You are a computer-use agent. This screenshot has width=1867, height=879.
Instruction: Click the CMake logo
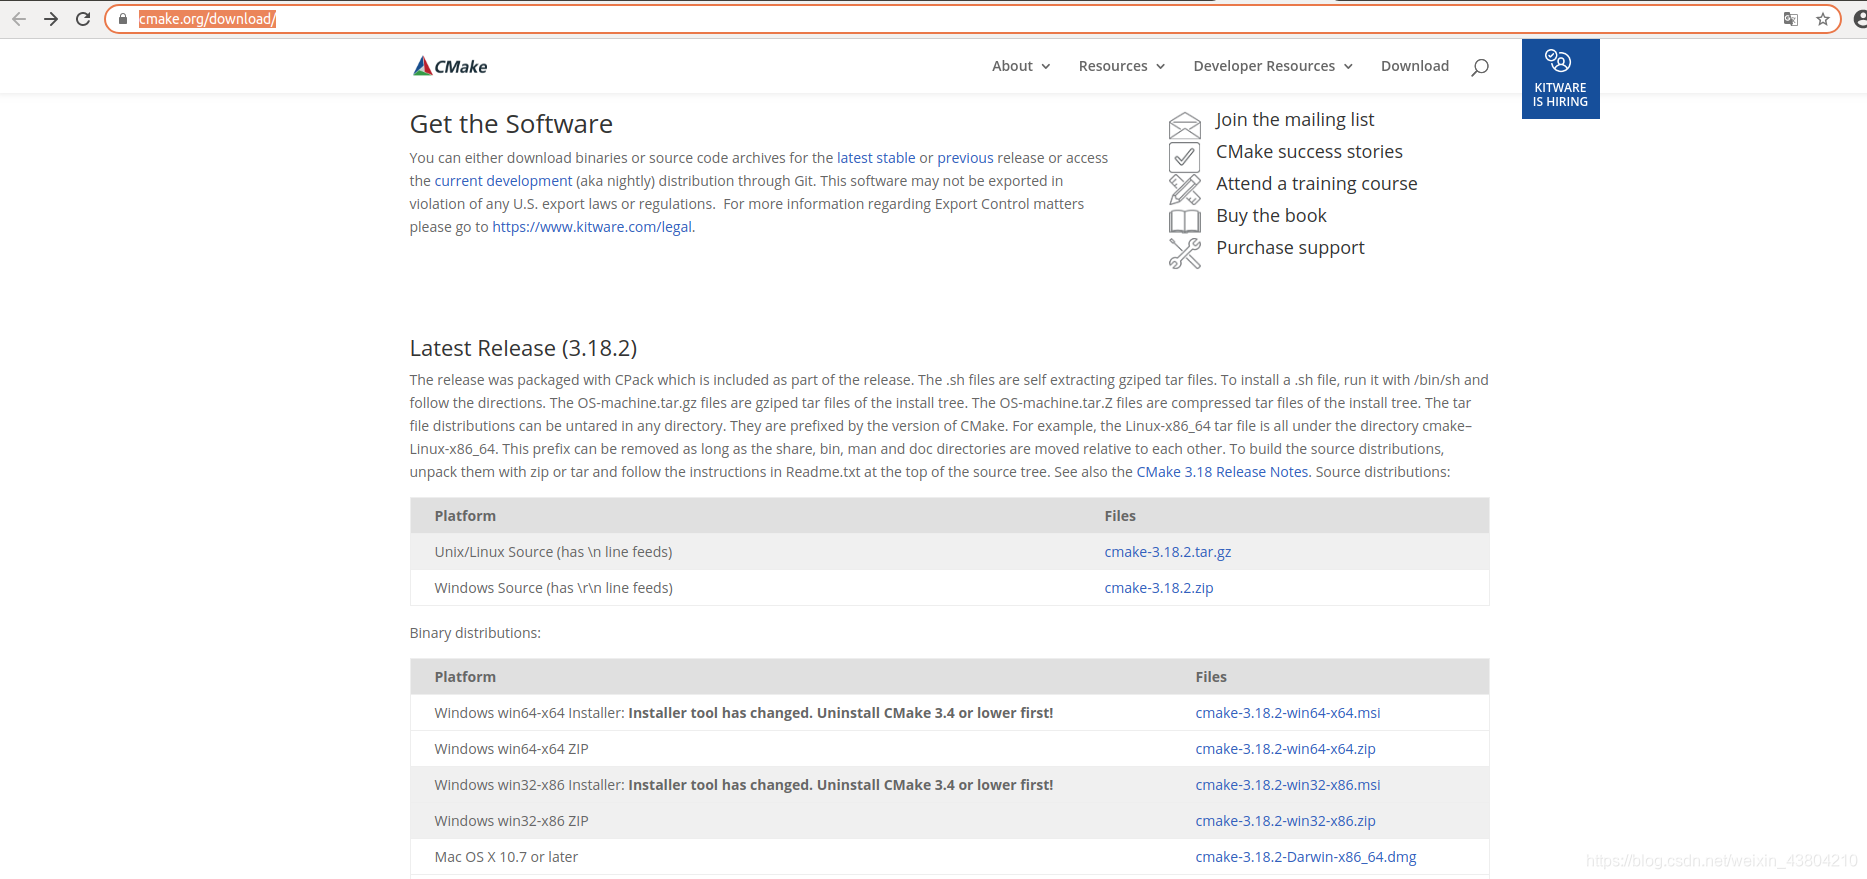450,66
